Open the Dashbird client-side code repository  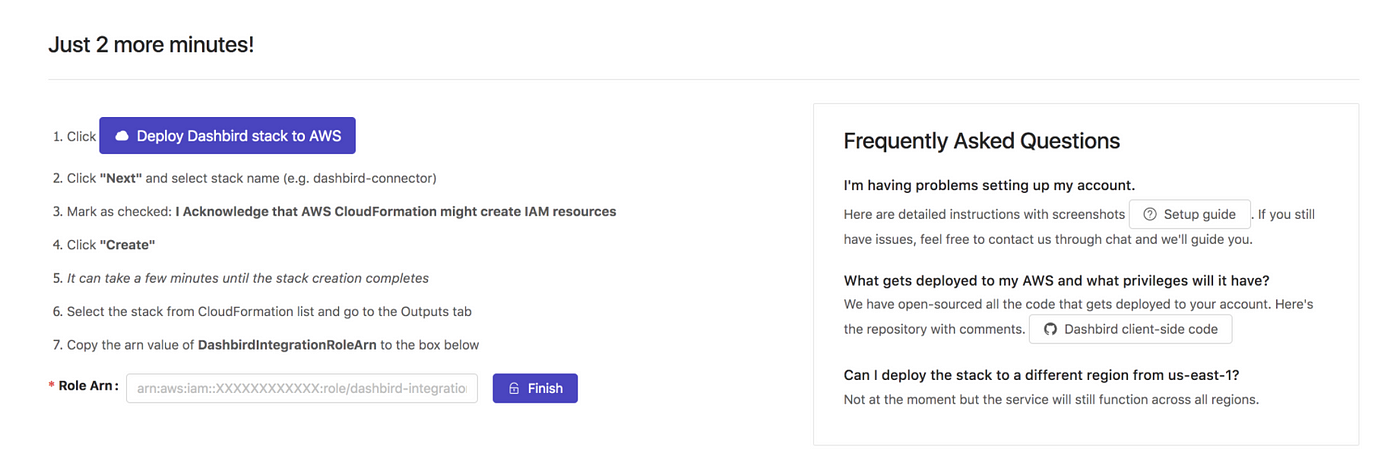click(x=1130, y=329)
